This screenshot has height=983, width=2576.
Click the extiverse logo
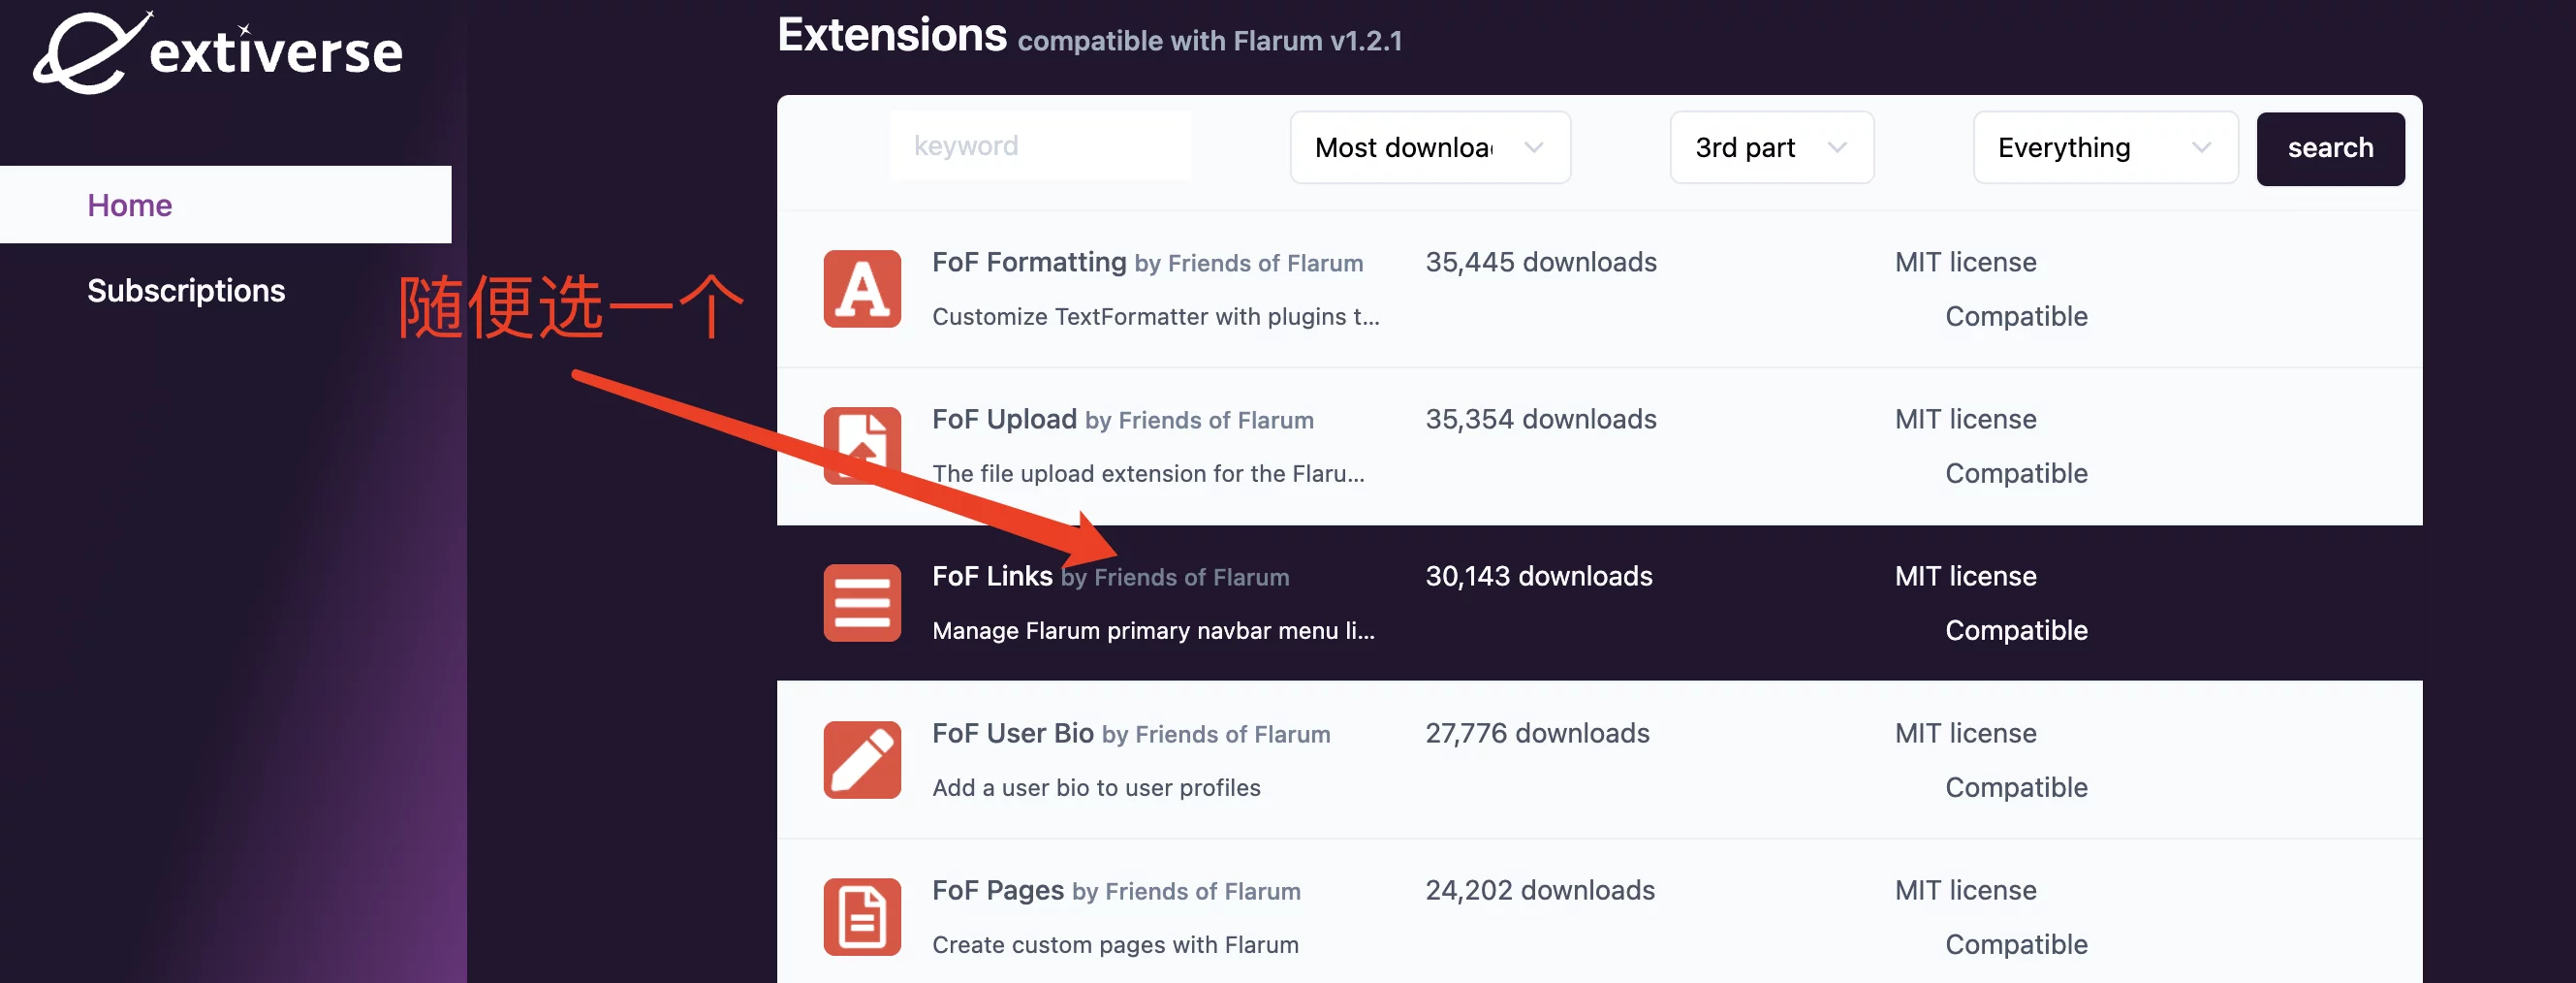(218, 52)
